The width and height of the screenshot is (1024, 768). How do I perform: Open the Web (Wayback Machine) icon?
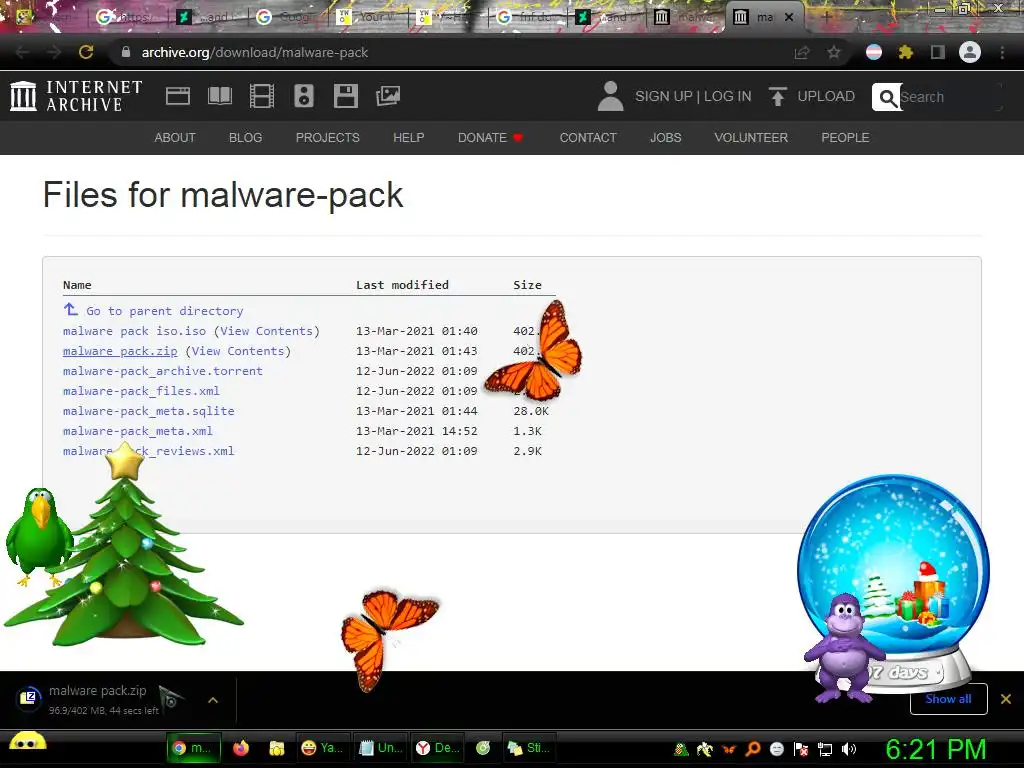pyautogui.click(x=178, y=96)
